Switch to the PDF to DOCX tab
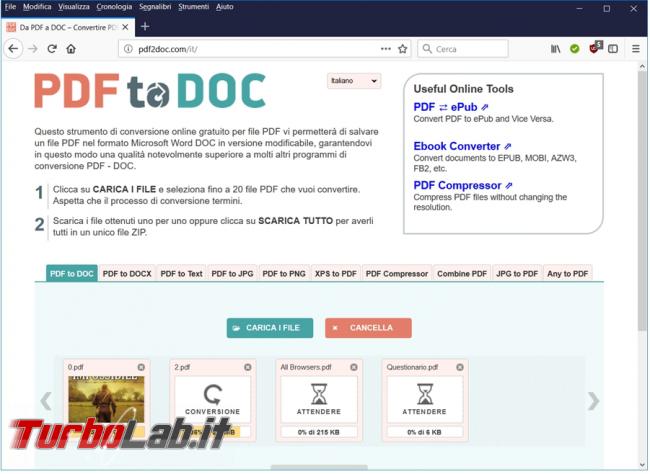650x474 pixels. (127, 274)
